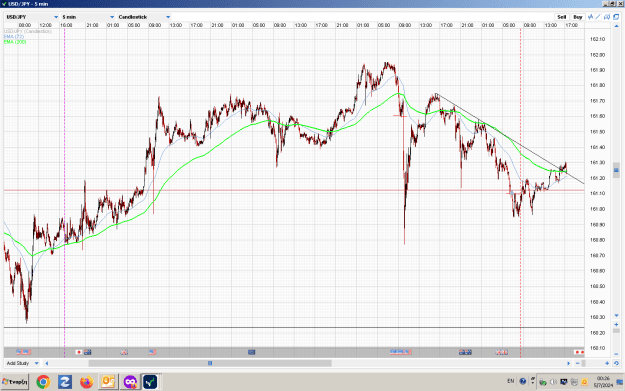Click the blue help question-mark tray icon

(523, 381)
